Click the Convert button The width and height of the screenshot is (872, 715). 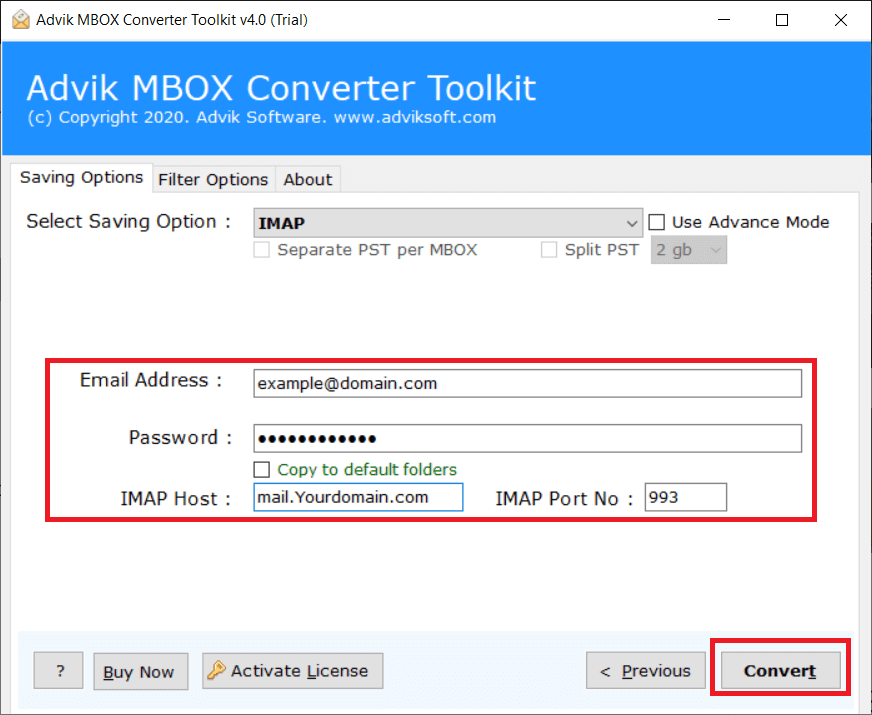[x=780, y=671]
